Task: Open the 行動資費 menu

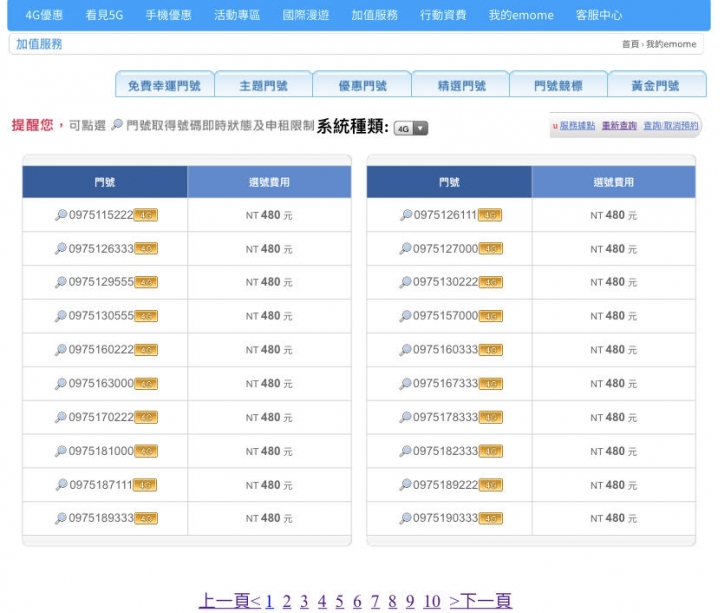Action: point(443,15)
